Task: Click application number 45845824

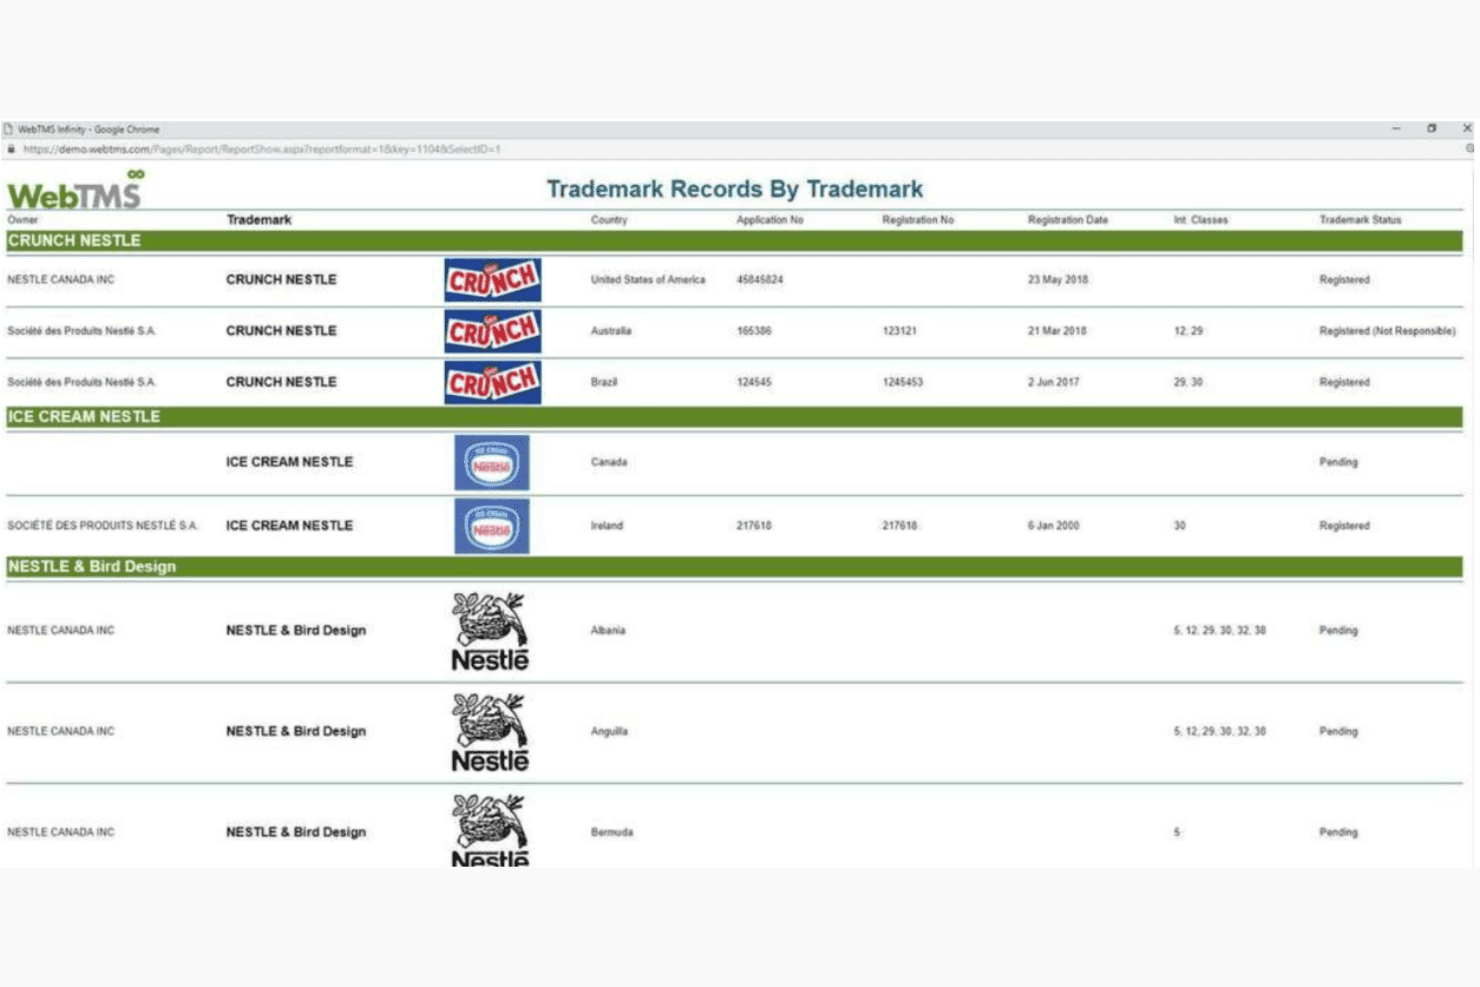Action: coord(760,280)
